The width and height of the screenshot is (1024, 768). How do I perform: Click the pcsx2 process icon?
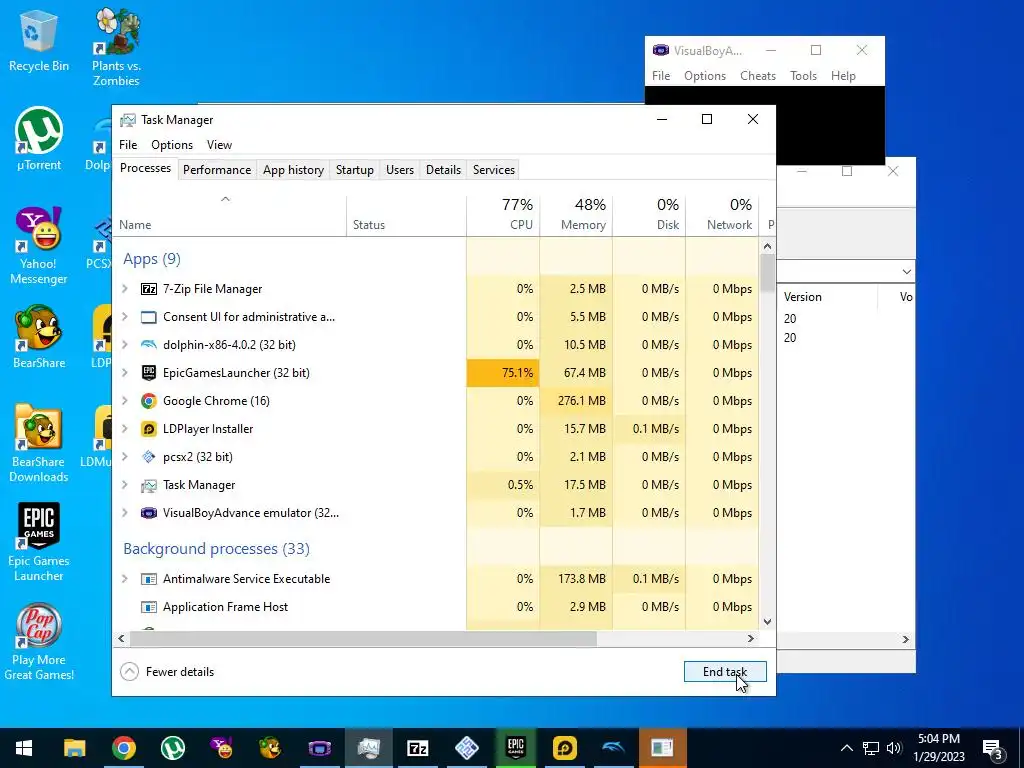click(149, 457)
